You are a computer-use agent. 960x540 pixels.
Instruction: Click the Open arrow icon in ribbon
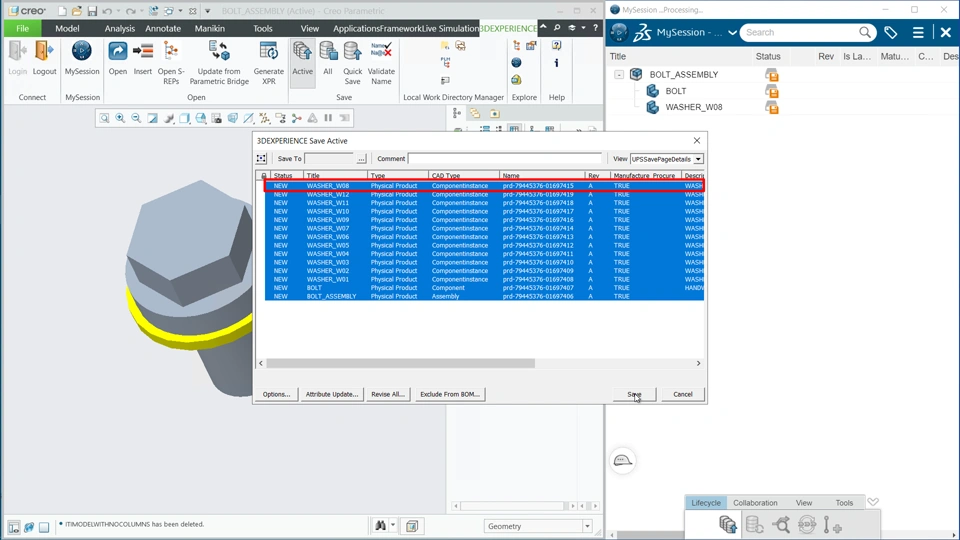coord(118,51)
